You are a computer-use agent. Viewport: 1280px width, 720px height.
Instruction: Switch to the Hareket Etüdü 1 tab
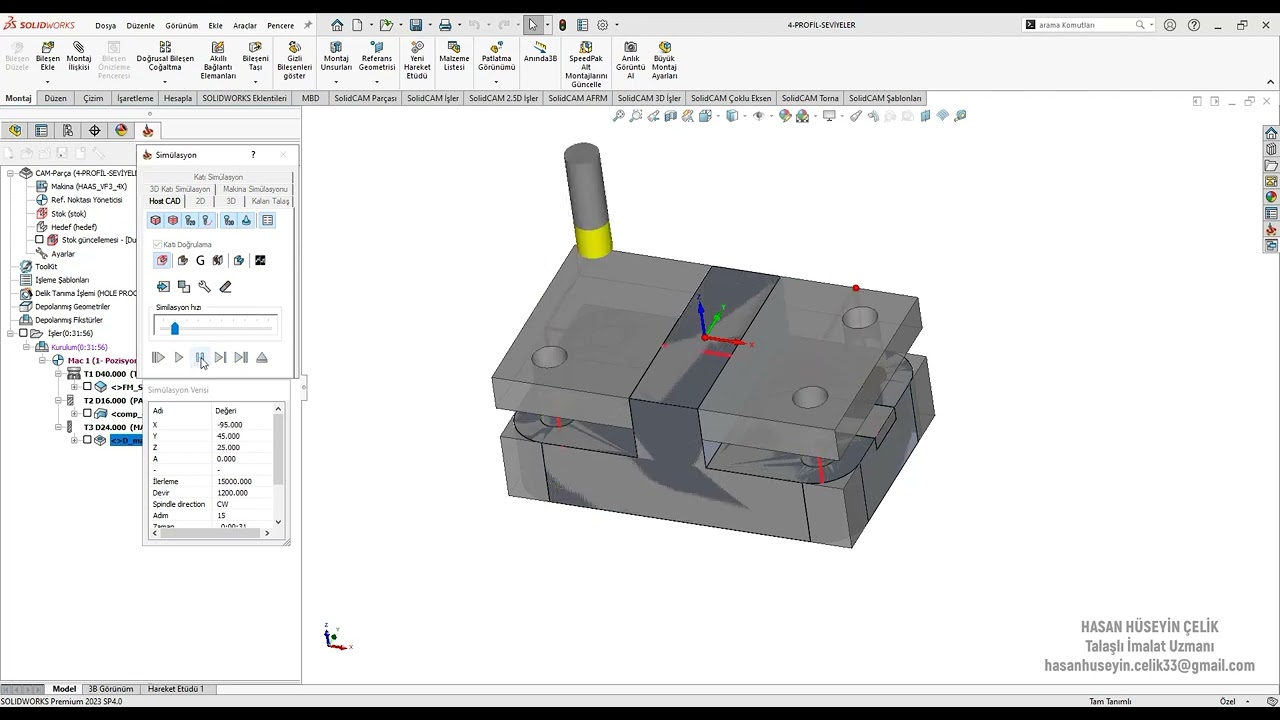click(176, 689)
